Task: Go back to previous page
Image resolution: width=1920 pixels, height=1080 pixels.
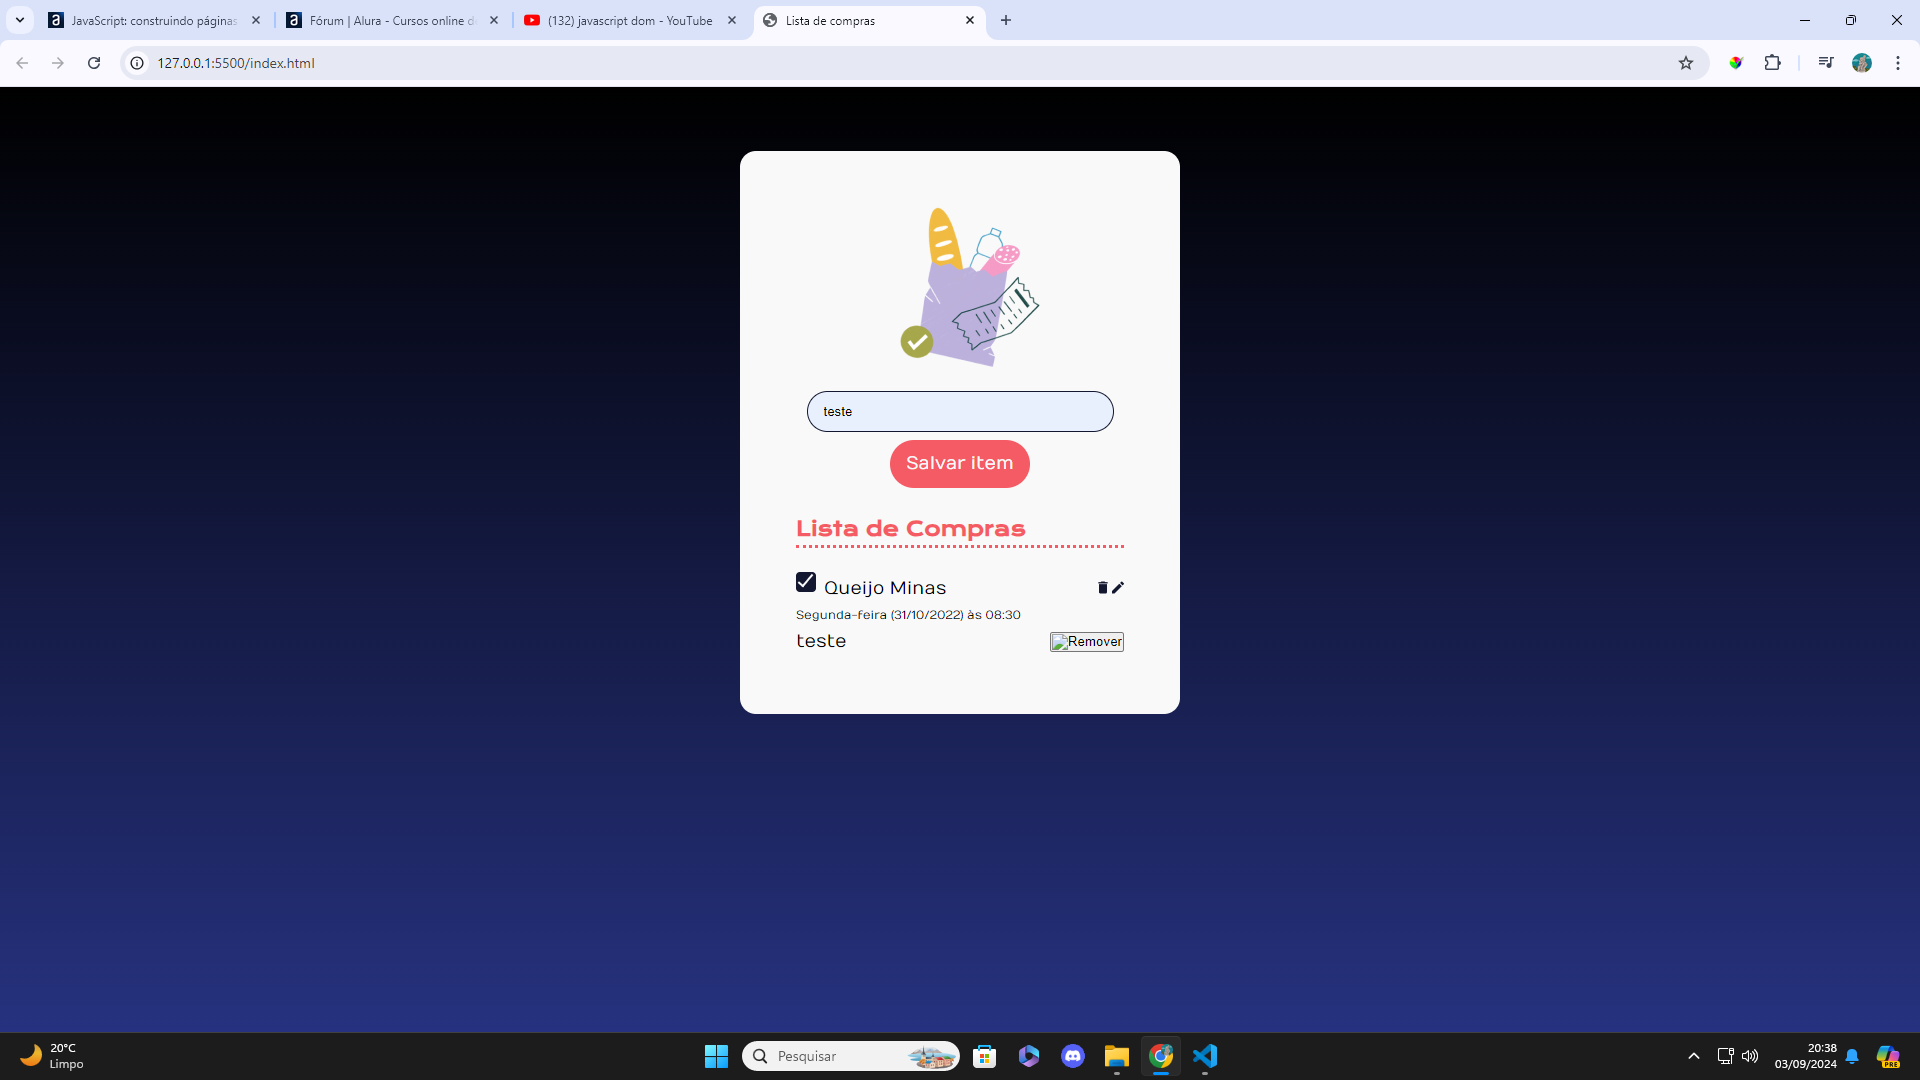Action: coord(22,63)
